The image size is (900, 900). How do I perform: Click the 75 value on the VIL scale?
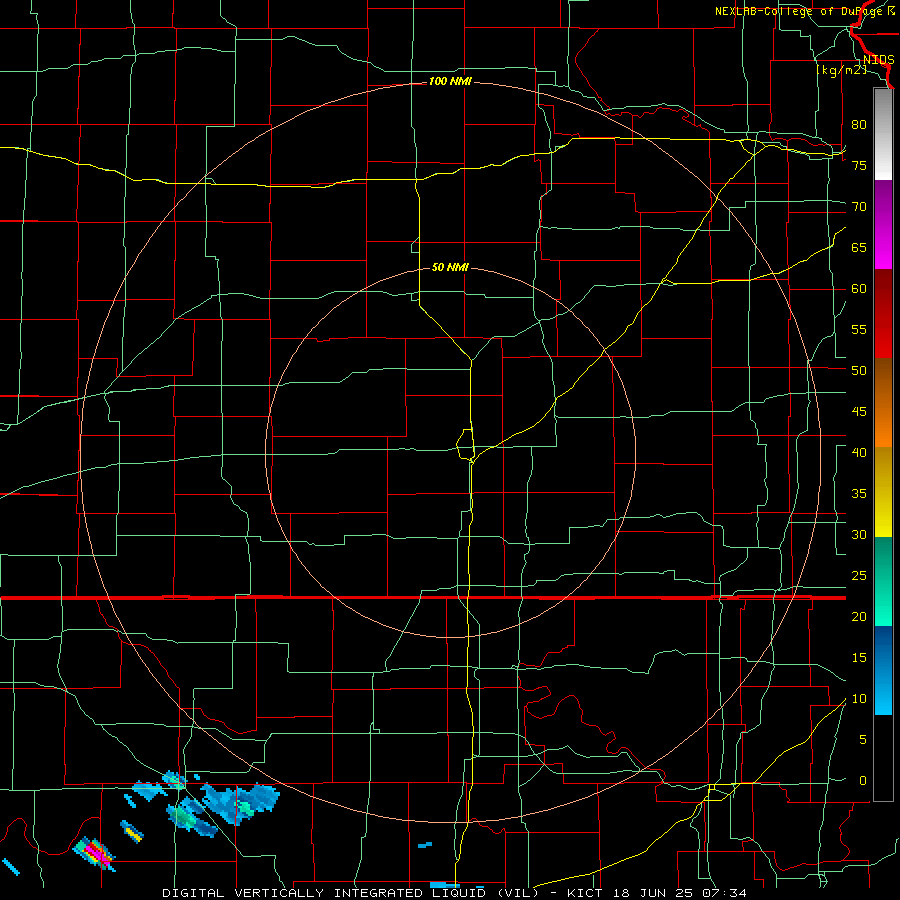tap(859, 165)
